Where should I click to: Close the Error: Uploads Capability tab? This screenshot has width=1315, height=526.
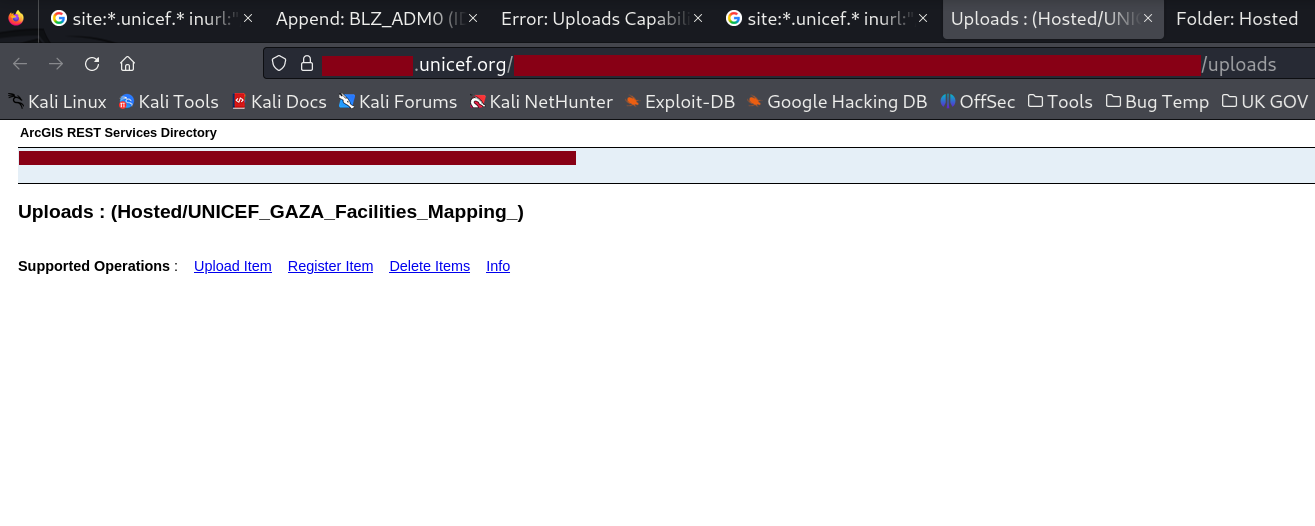coord(698,18)
